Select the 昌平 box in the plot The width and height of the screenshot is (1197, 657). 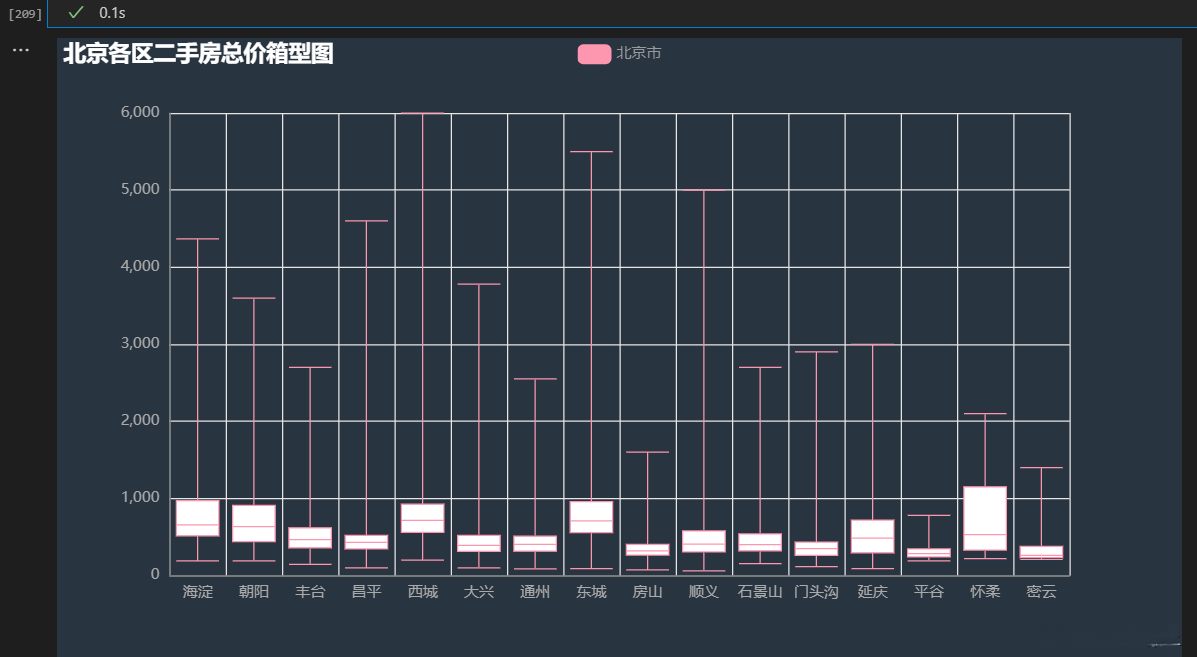(366, 542)
